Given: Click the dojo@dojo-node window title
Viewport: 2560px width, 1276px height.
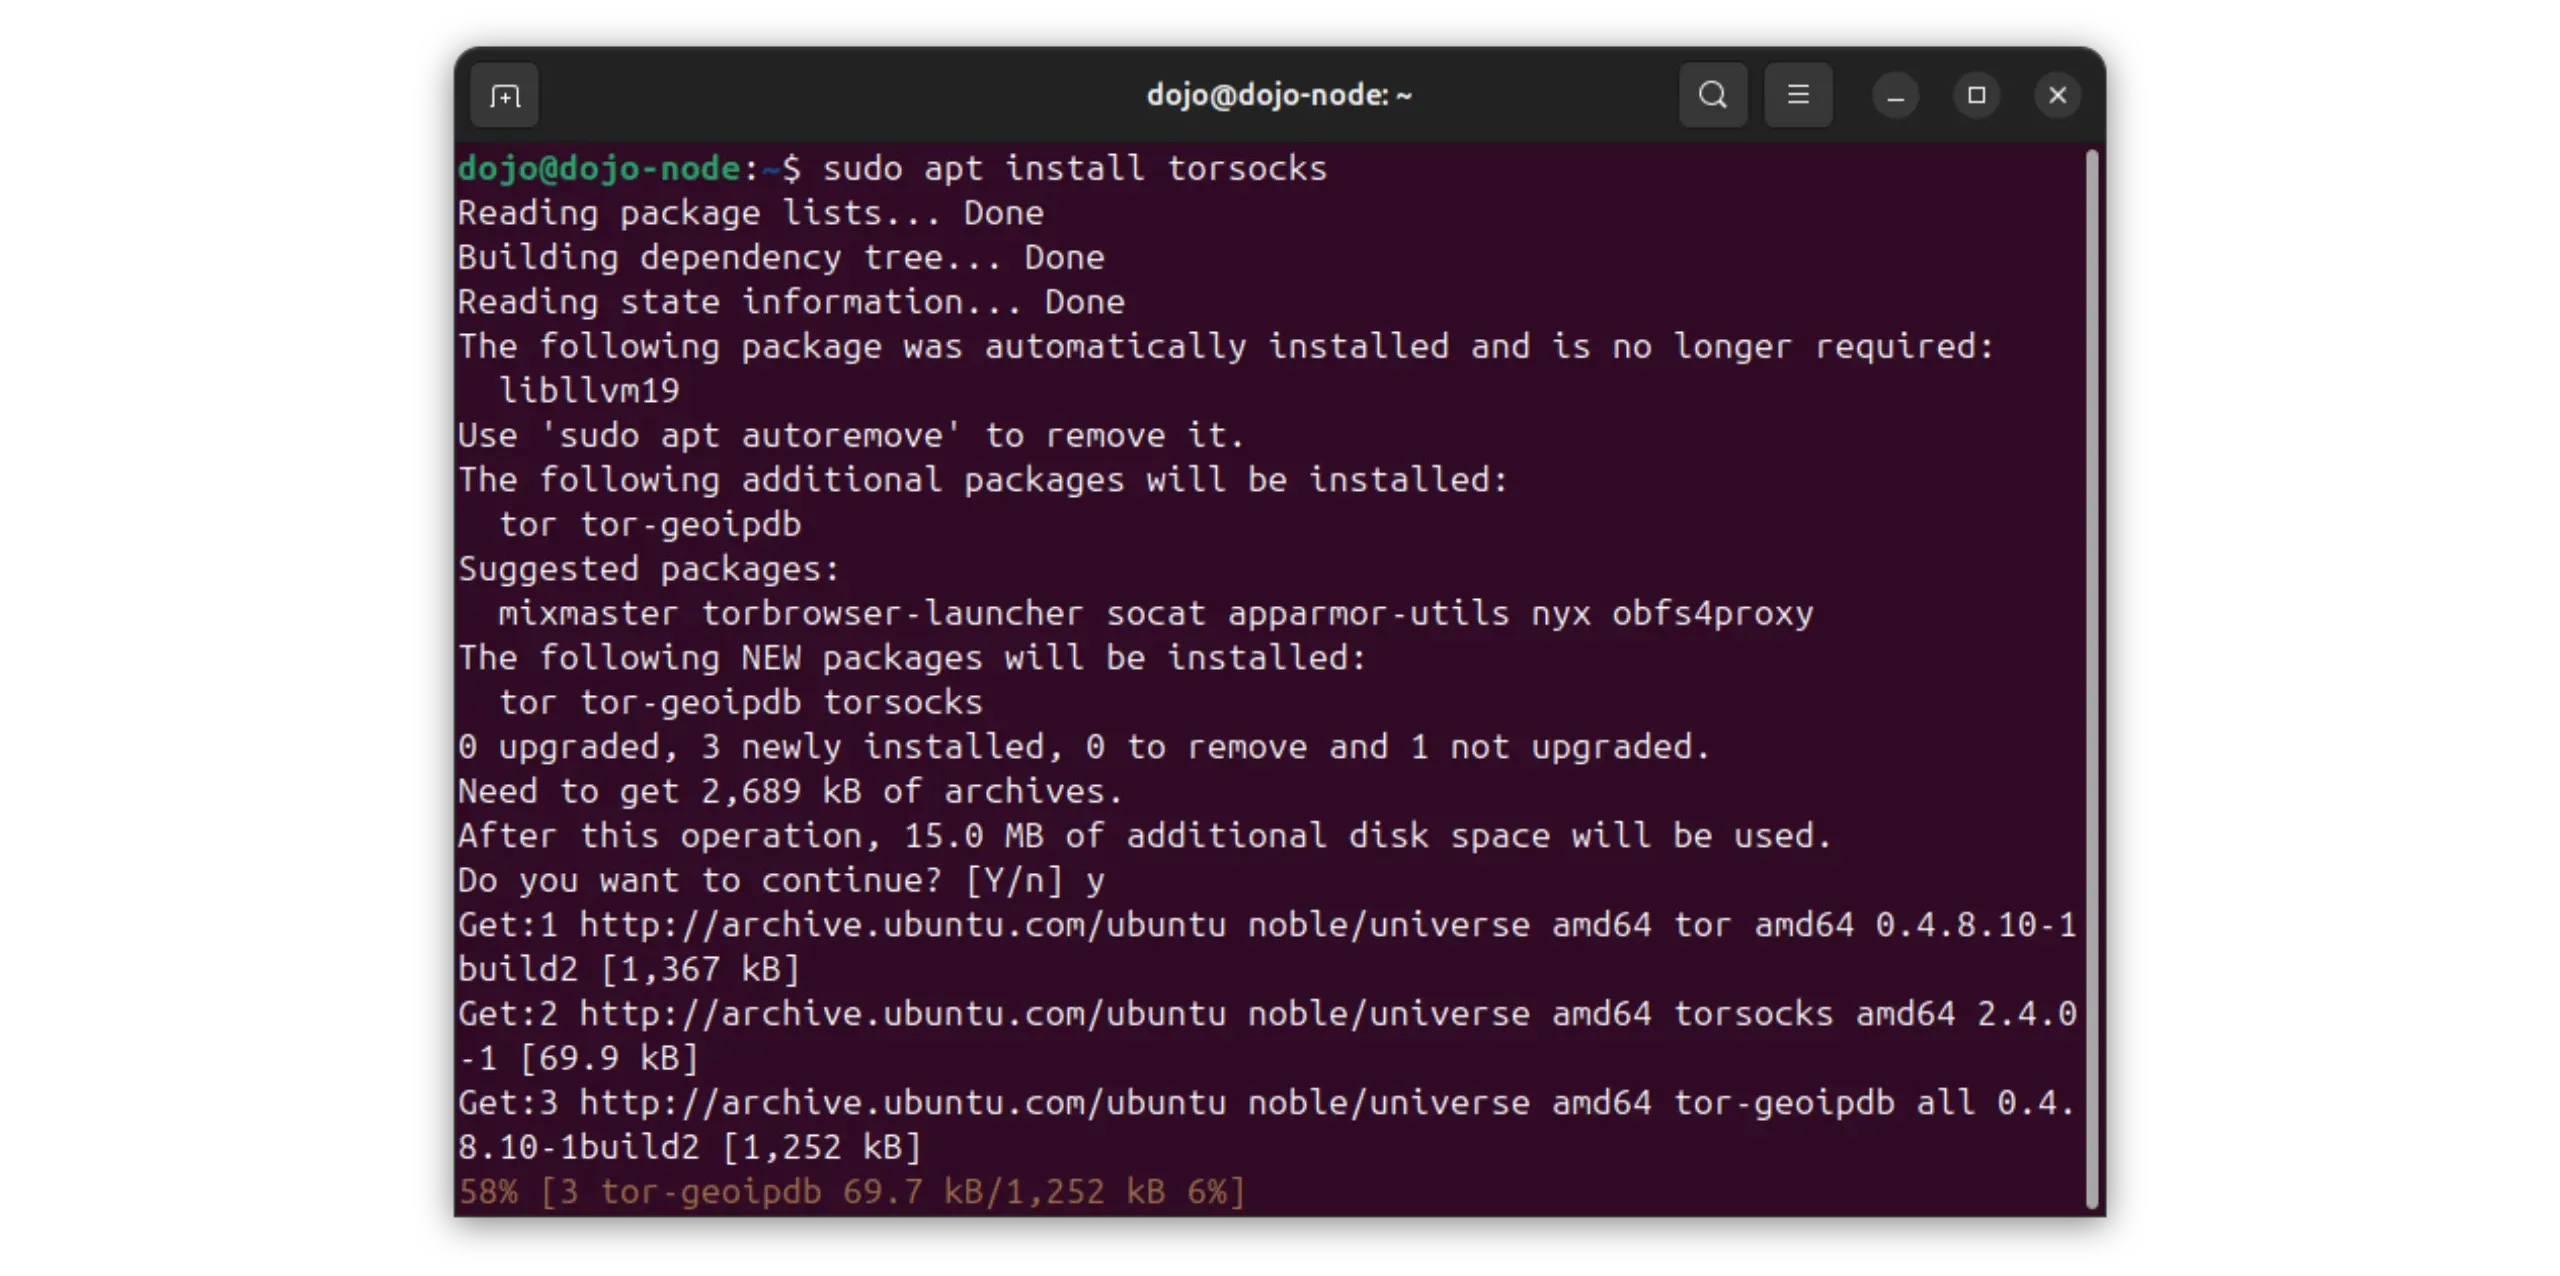Looking at the screenshot, I should click(x=1278, y=96).
